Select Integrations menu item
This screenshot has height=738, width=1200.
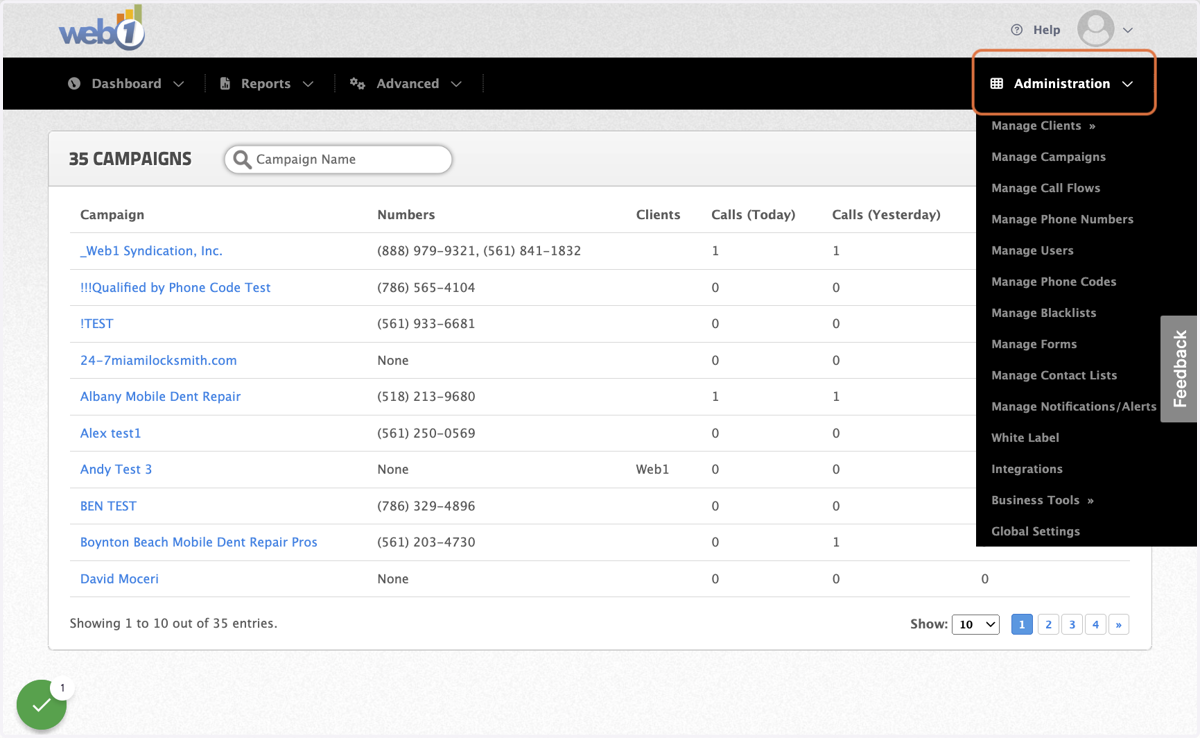(1027, 469)
